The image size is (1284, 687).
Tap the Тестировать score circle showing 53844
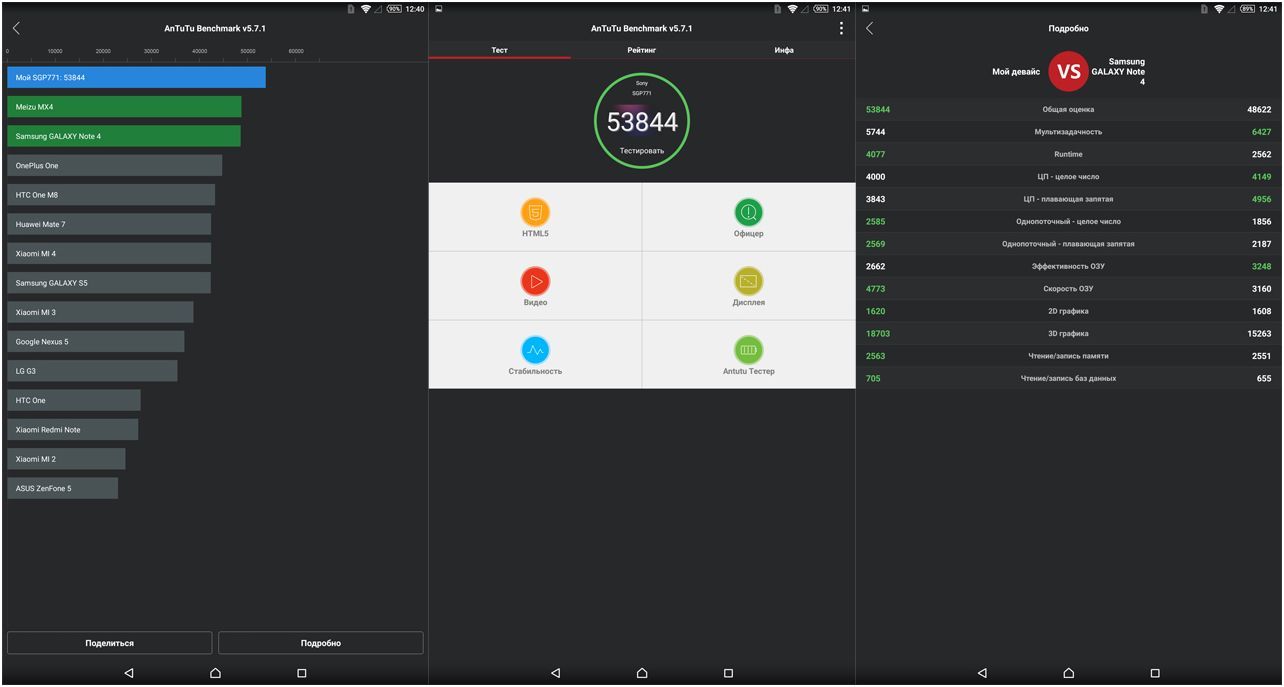pos(641,122)
